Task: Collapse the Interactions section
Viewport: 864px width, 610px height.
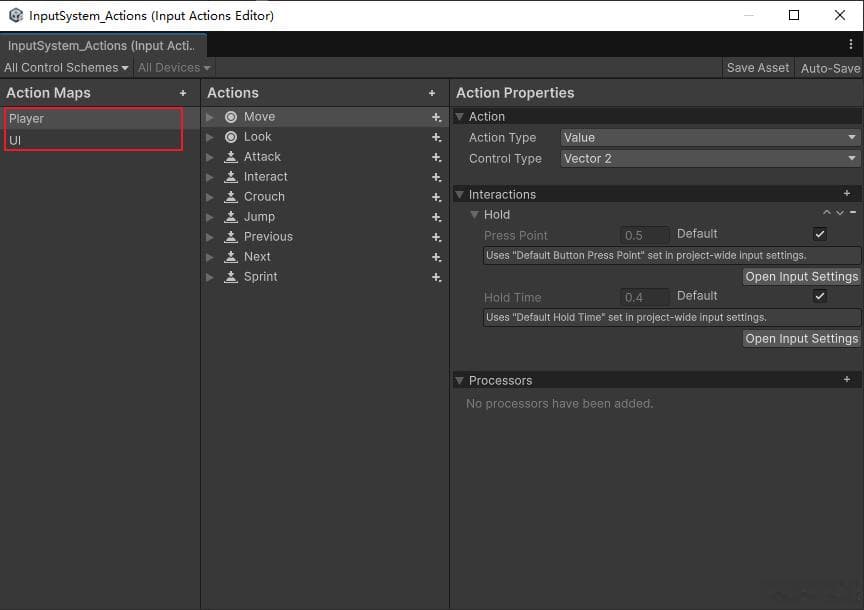Action: (x=460, y=195)
